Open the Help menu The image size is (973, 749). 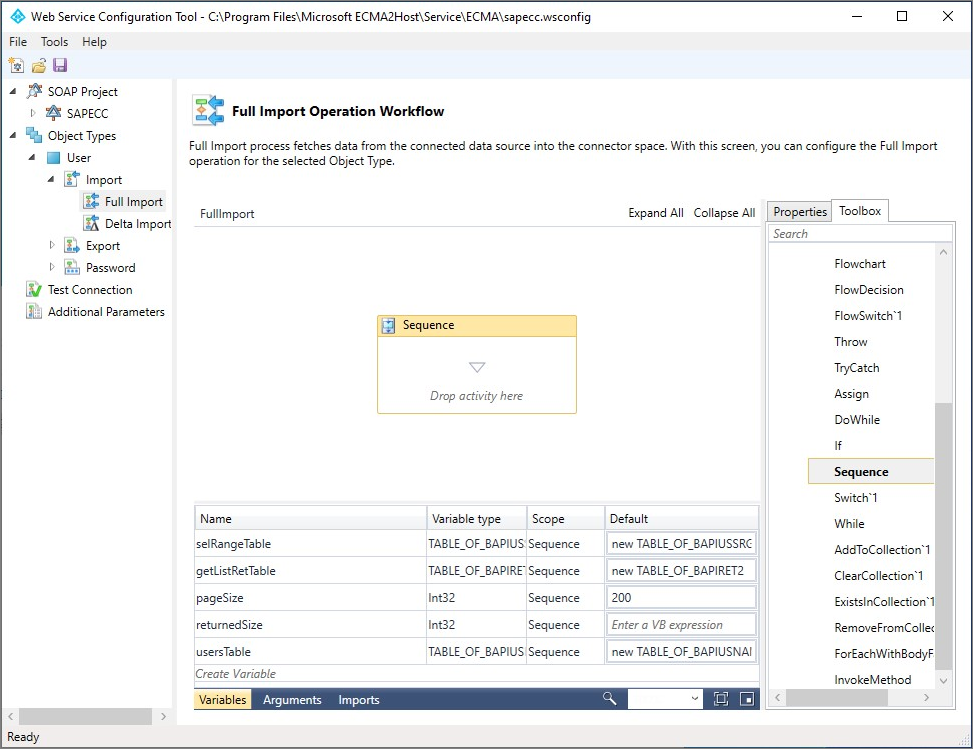94,42
